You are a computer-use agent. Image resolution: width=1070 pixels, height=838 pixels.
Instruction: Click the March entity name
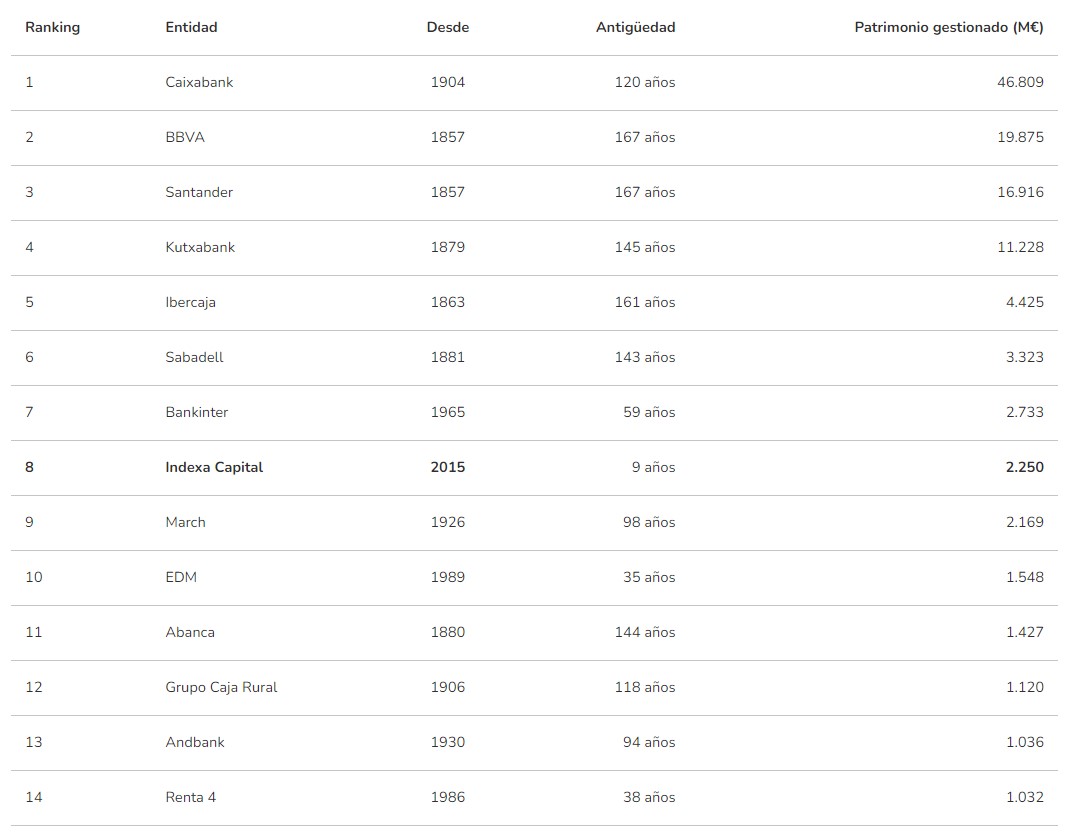(185, 522)
